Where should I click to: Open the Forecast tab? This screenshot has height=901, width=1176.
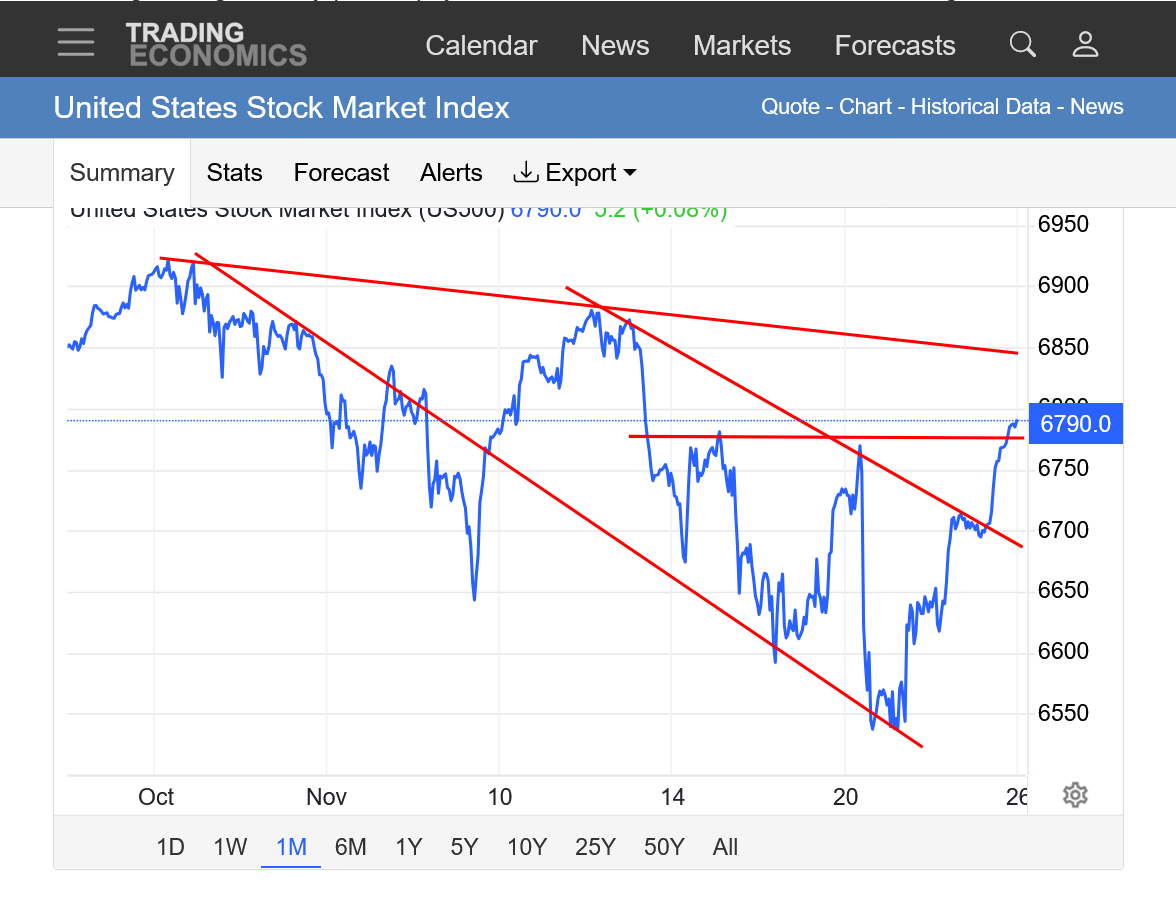point(341,173)
